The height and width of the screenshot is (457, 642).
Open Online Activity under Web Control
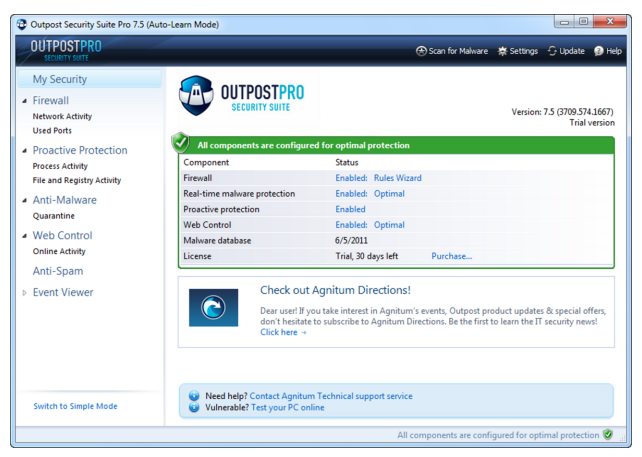59,251
